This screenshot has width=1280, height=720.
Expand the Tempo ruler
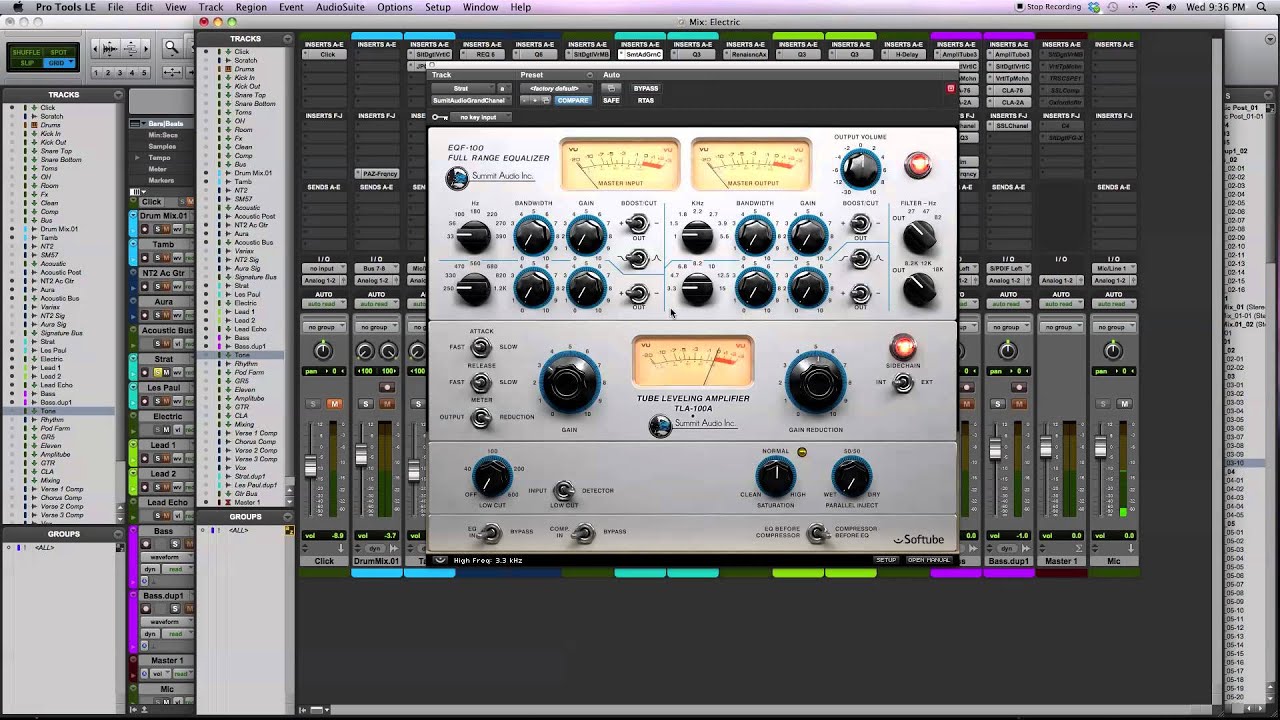[138, 158]
